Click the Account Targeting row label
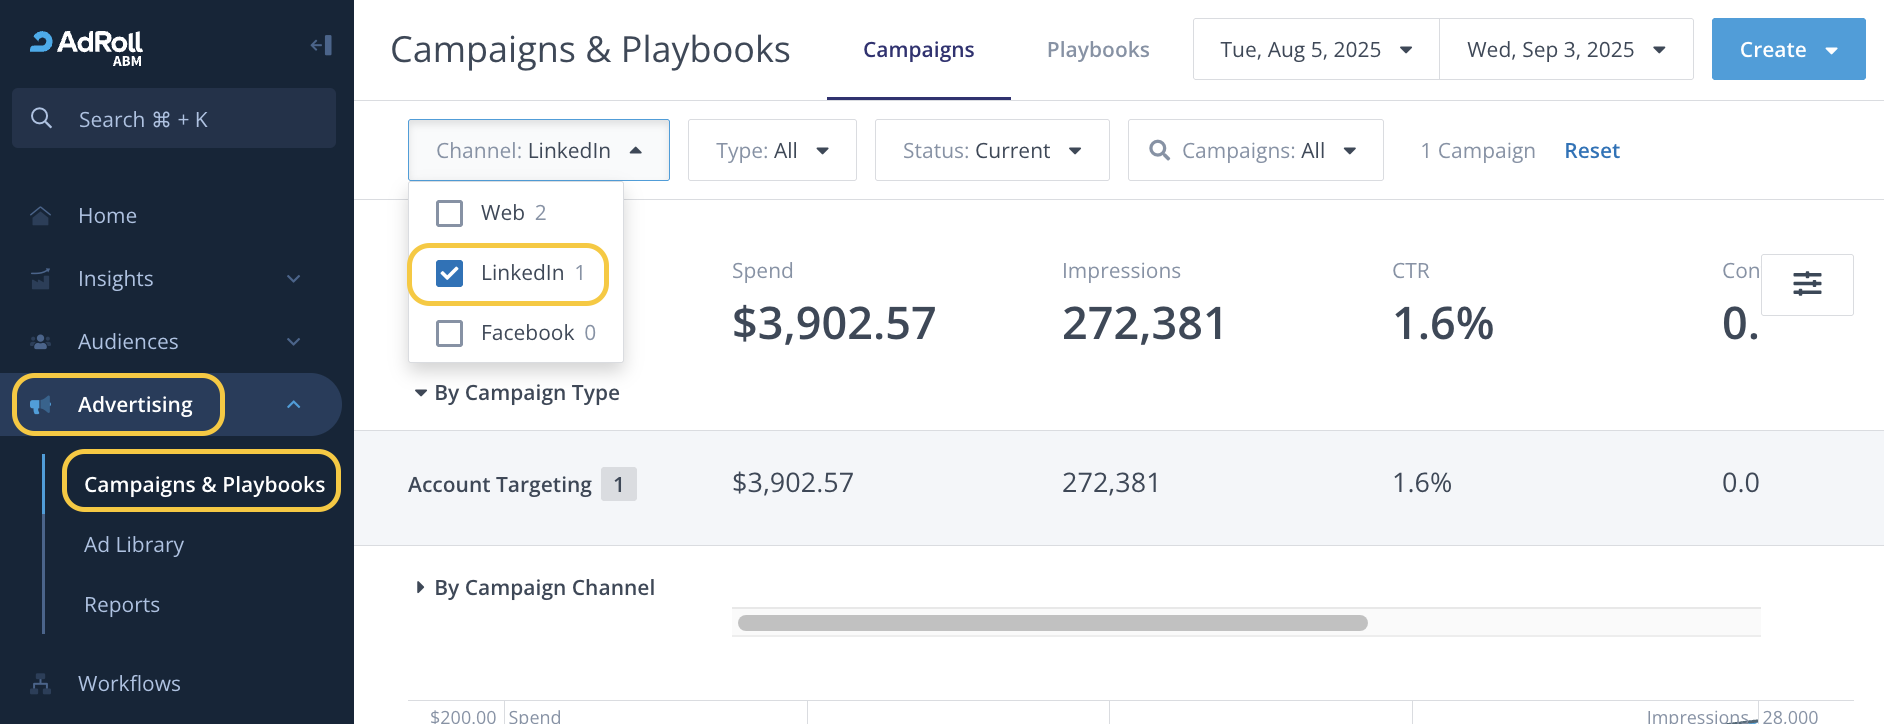This screenshot has width=1884, height=724. [500, 485]
